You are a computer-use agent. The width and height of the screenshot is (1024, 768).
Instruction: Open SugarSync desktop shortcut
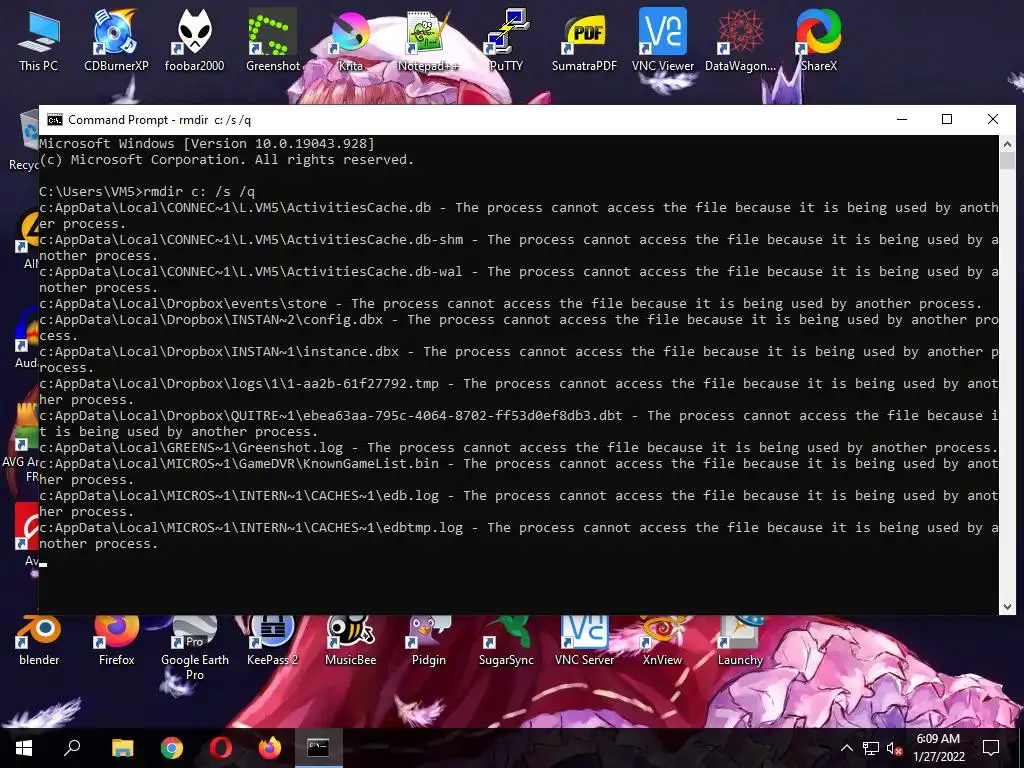click(506, 641)
